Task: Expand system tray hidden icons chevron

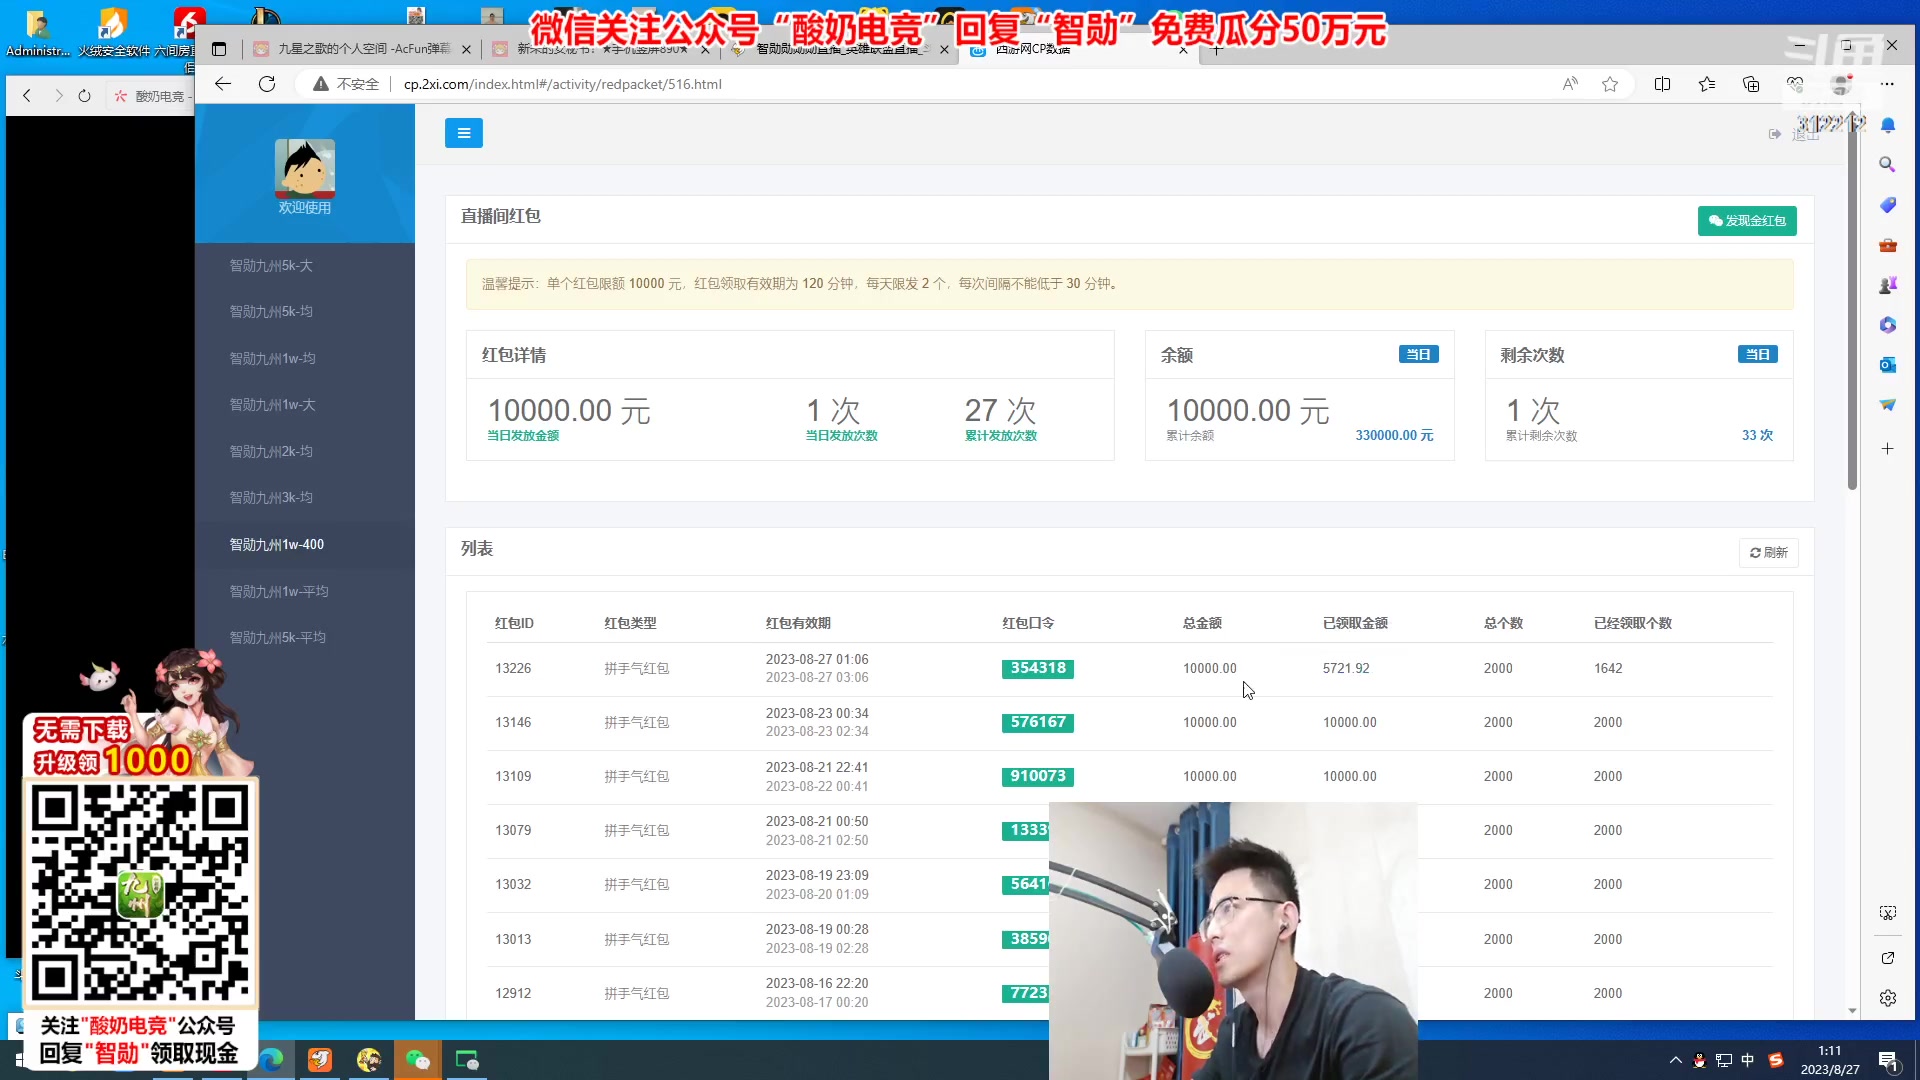Action: point(1675,1060)
